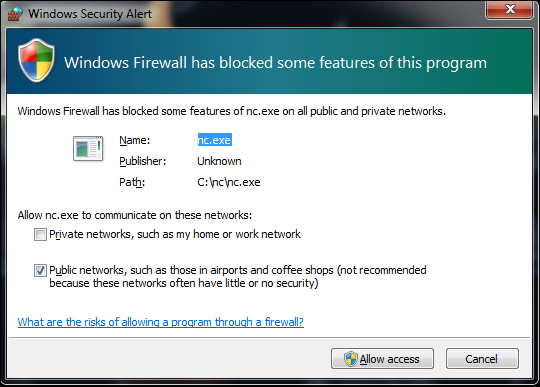Allow access for nc.exe
This screenshot has height=387, width=540.
382,359
